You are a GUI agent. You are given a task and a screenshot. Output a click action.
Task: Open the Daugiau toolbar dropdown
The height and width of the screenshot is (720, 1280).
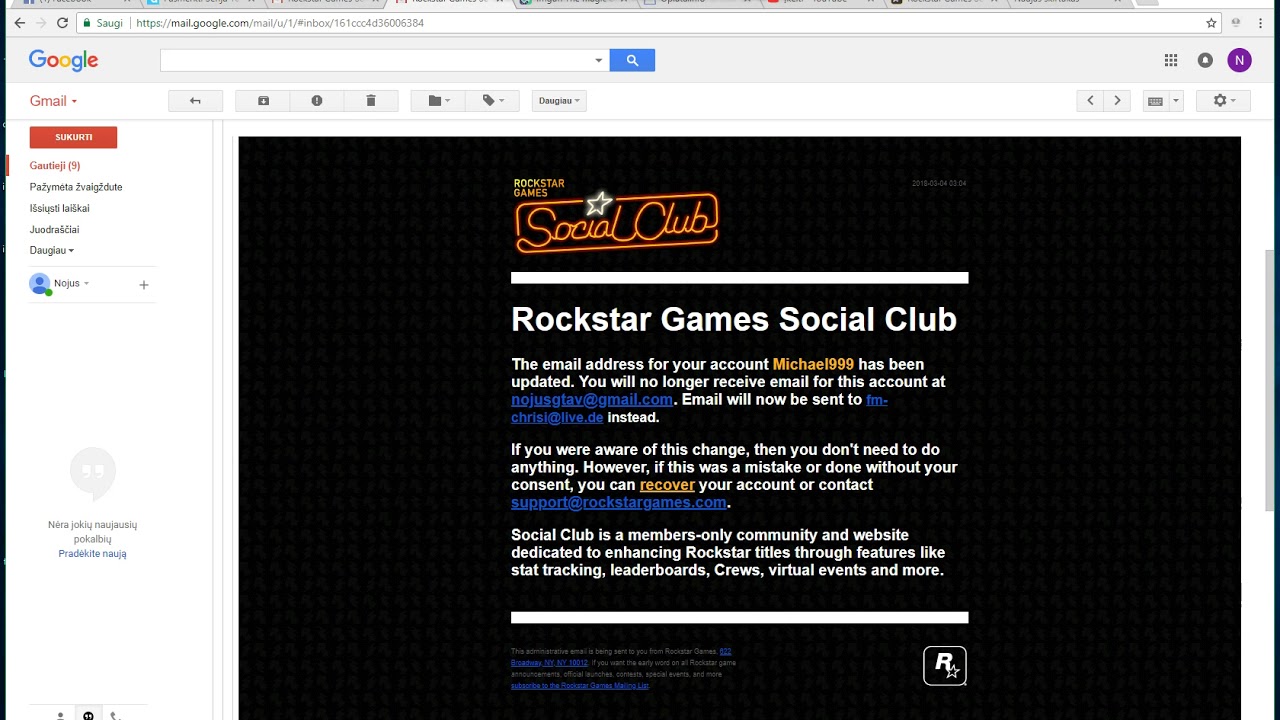559,100
